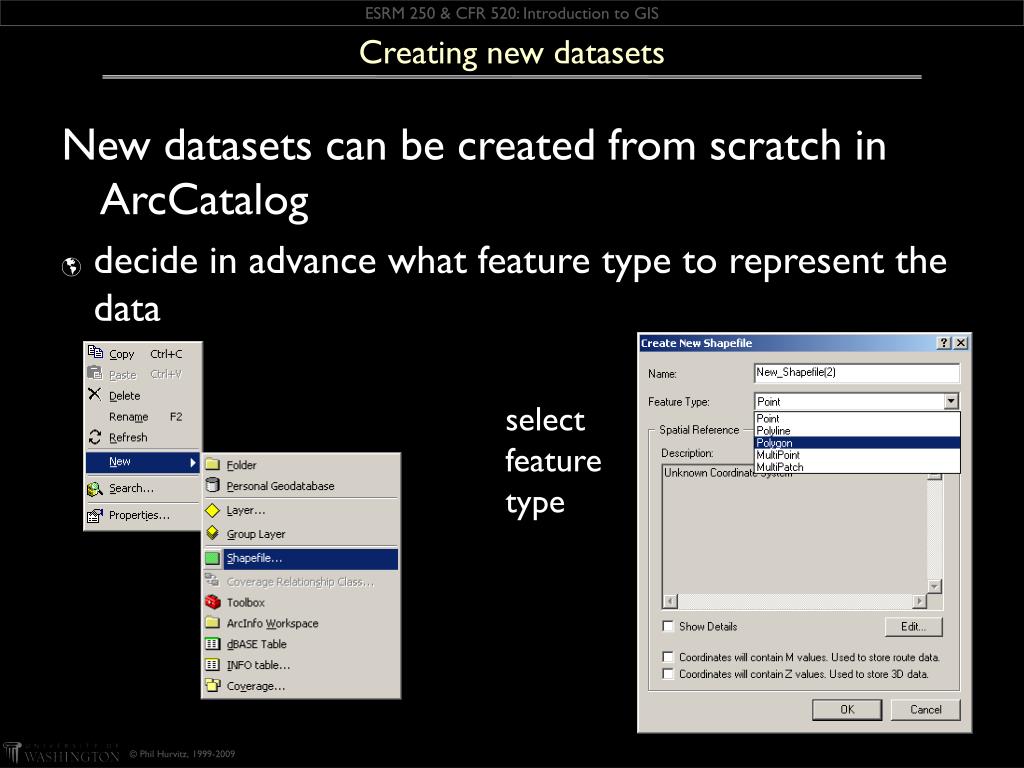
Task: Click the Coverage icon in submenu
Action: pyautogui.click(x=212, y=686)
